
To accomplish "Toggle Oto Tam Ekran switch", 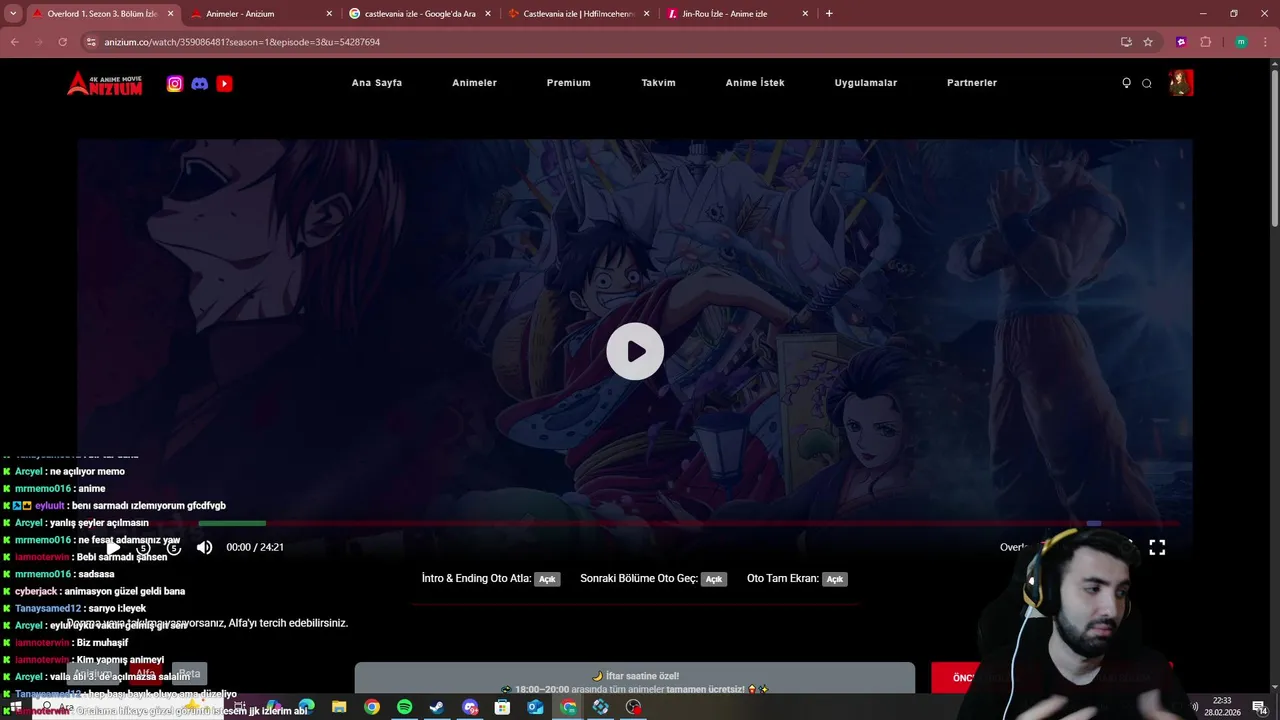I will [835, 579].
